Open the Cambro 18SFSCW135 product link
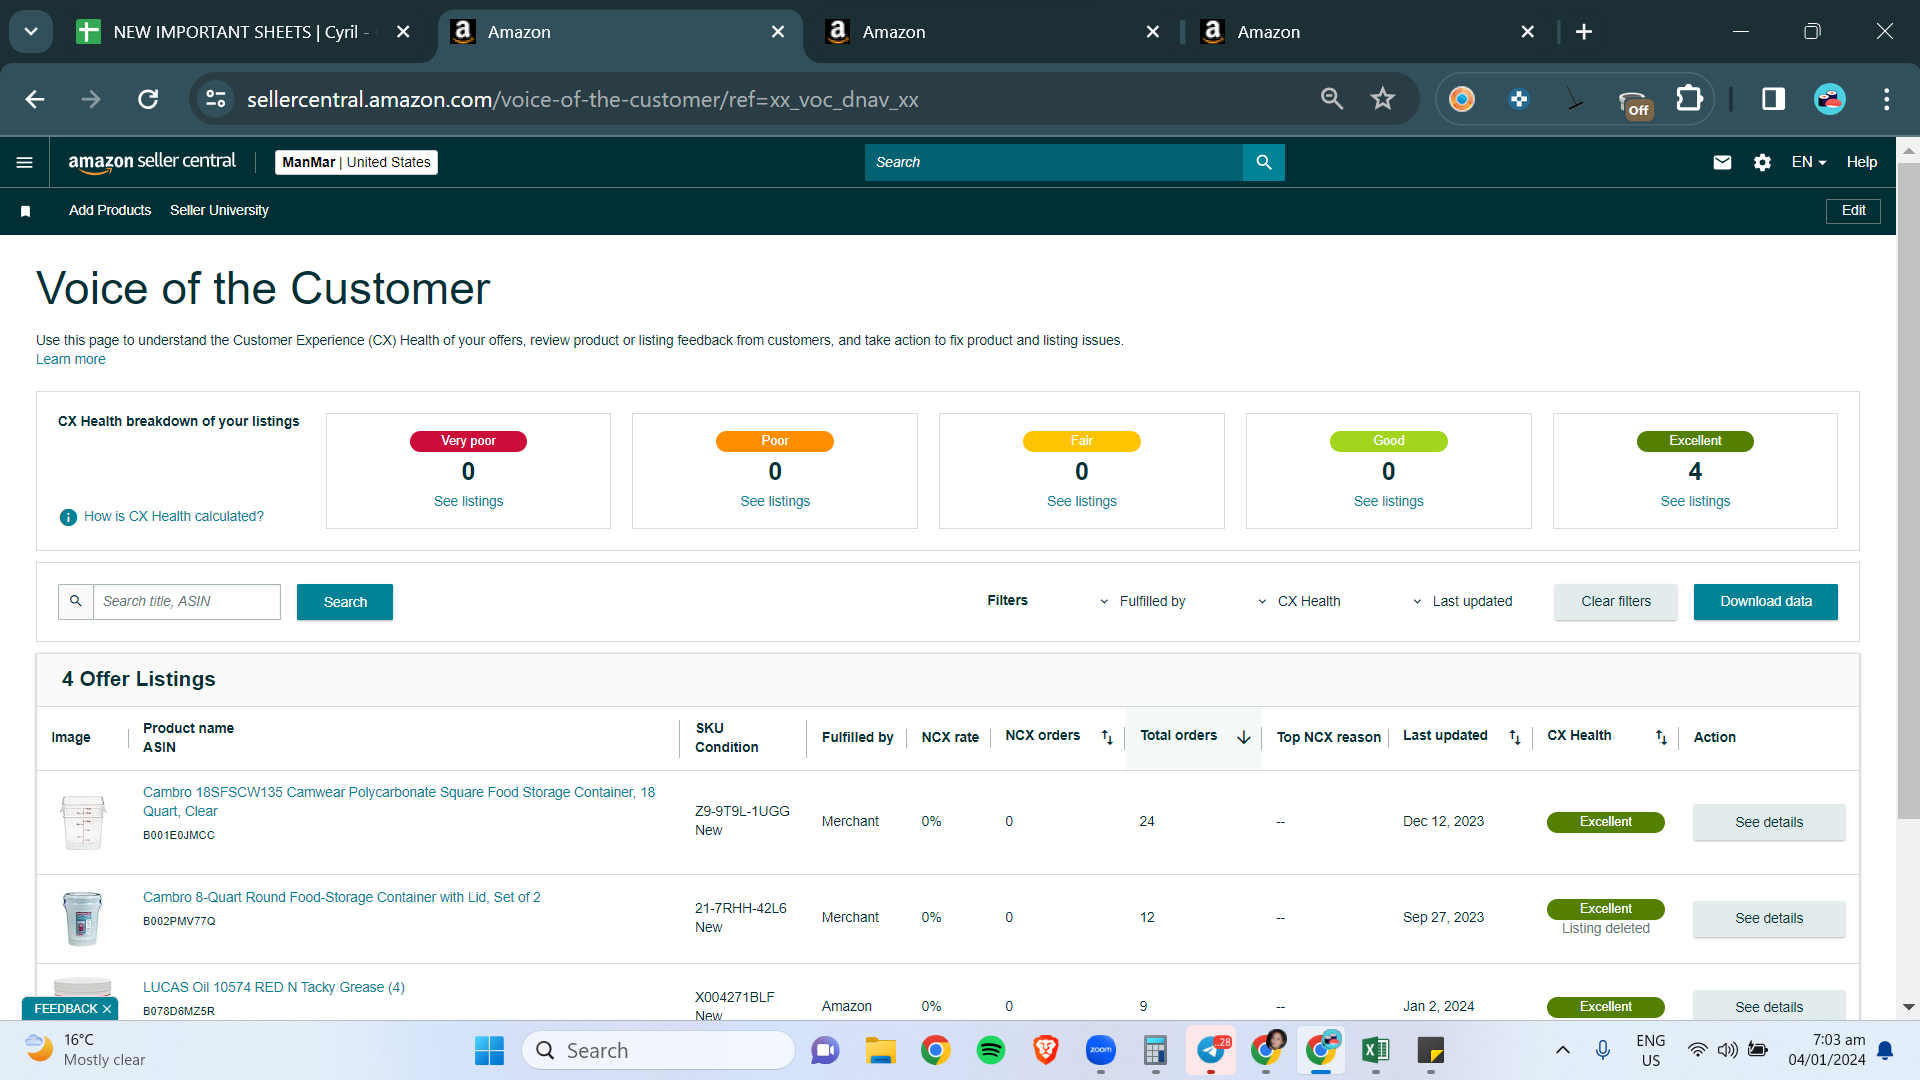Viewport: 1920px width, 1080px height. [x=399, y=802]
